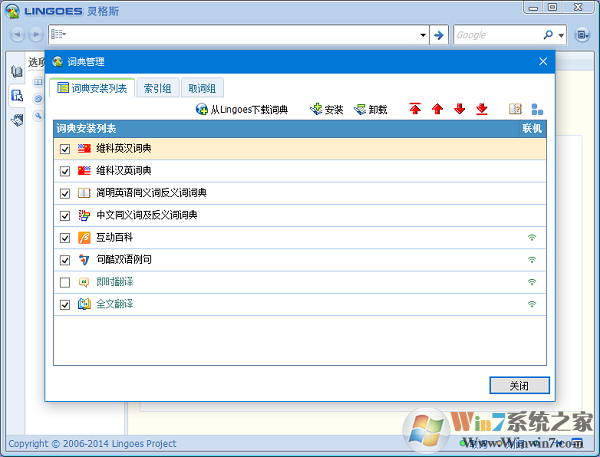
Task: Switch to the 取词组 tab
Action: (x=202, y=88)
